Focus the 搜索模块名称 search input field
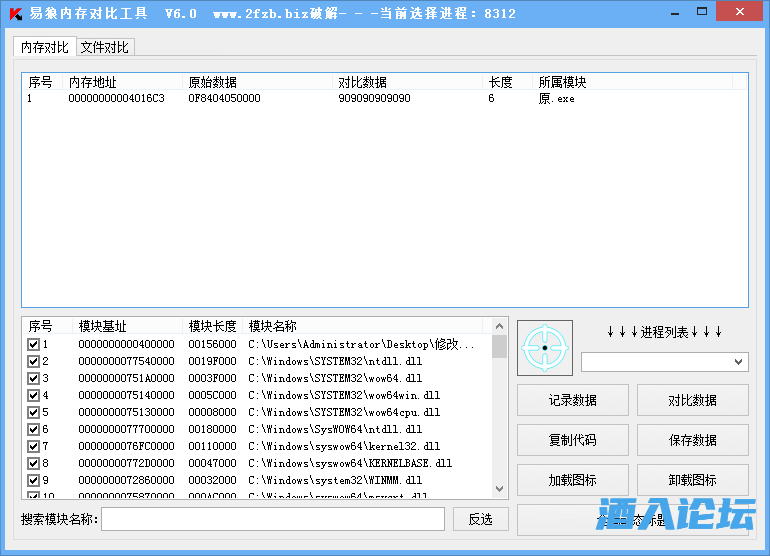Viewport: 770px width, 556px height. pos(272,519)
